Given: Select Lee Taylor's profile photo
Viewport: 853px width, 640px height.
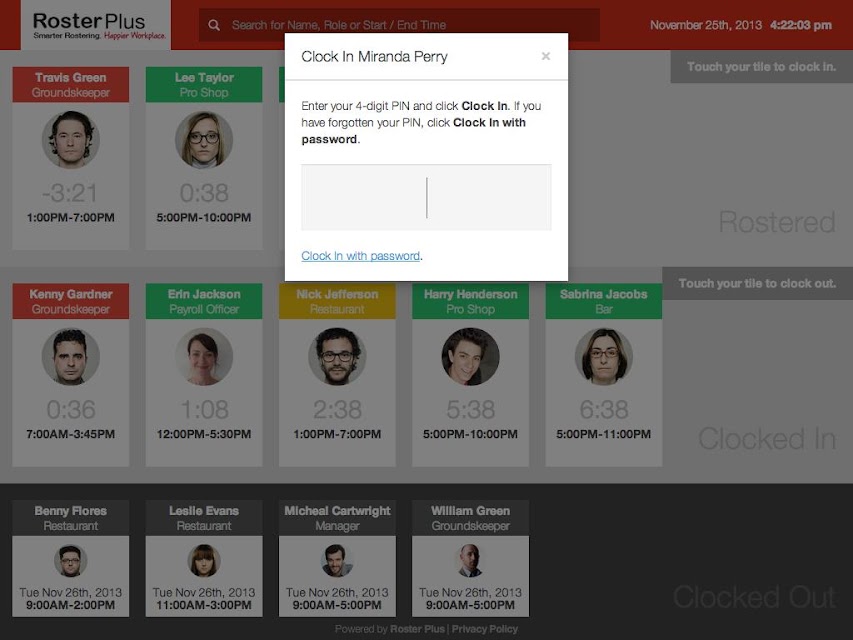Looking at the screenshot, I should point(204,140).
